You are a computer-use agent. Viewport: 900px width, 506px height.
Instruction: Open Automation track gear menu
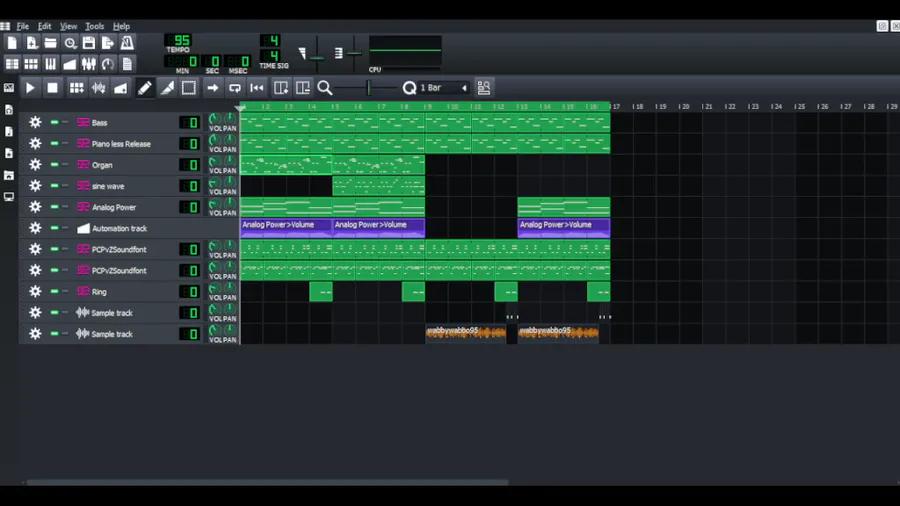point(35,228)
